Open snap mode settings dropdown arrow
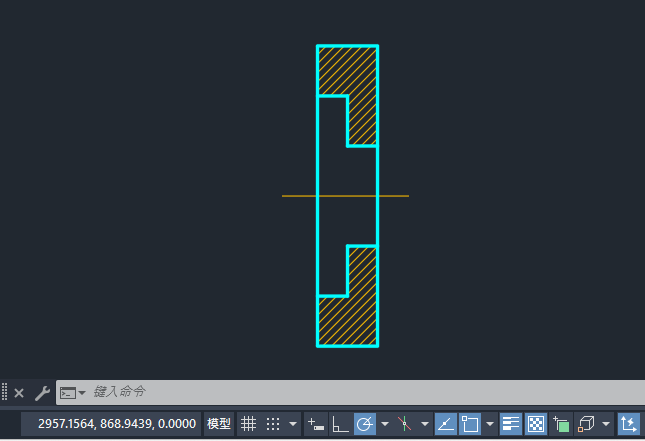The height and width of the screenshot is (441, 645). tap(293, 424)
